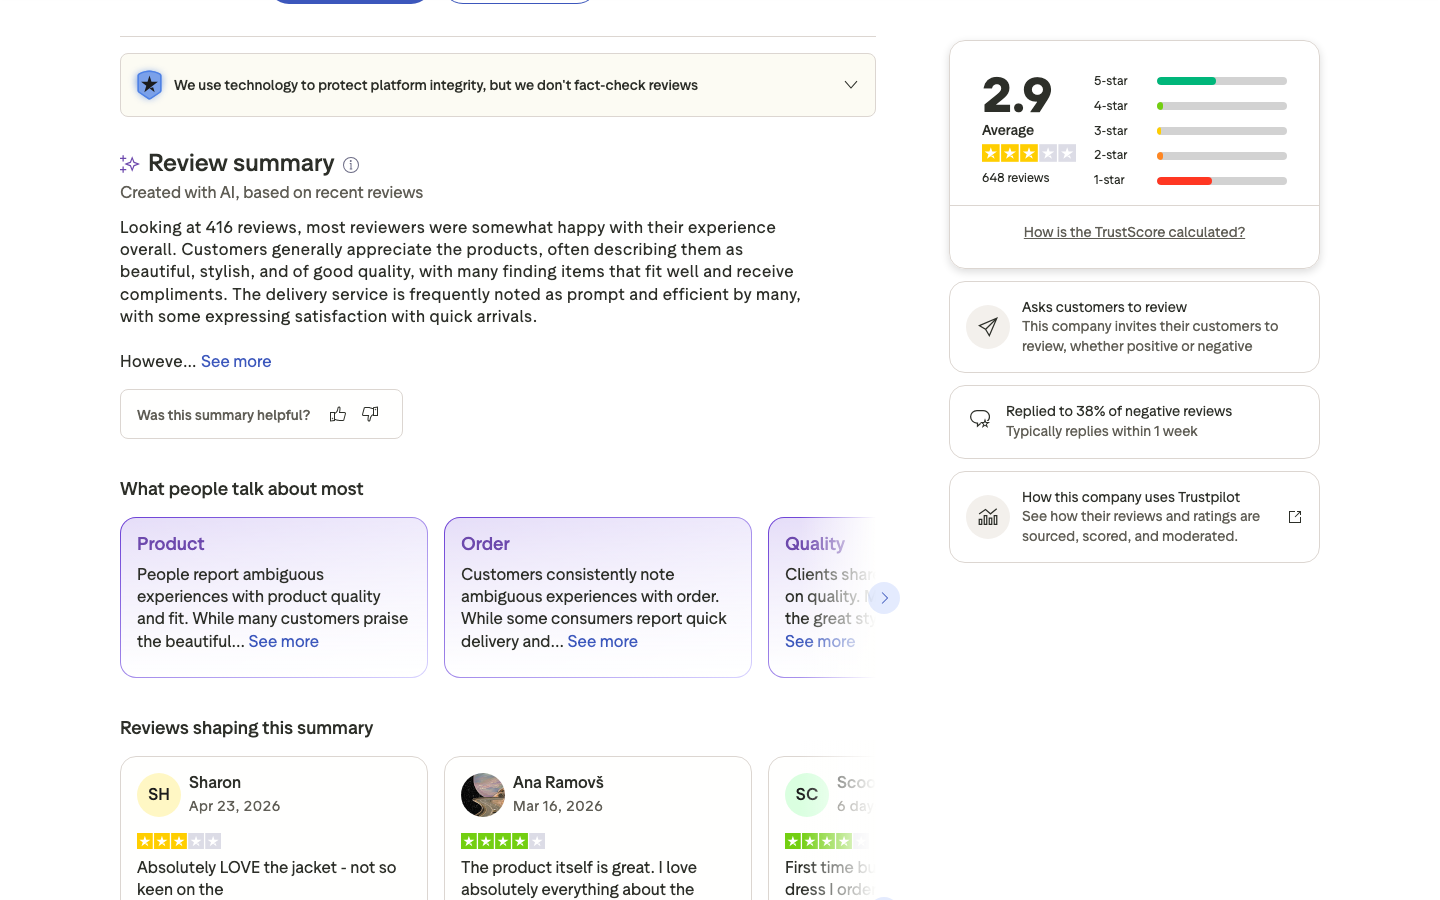
Task: Open 'How is the TrustScore calculated?' link
Action: (1134, 232)
